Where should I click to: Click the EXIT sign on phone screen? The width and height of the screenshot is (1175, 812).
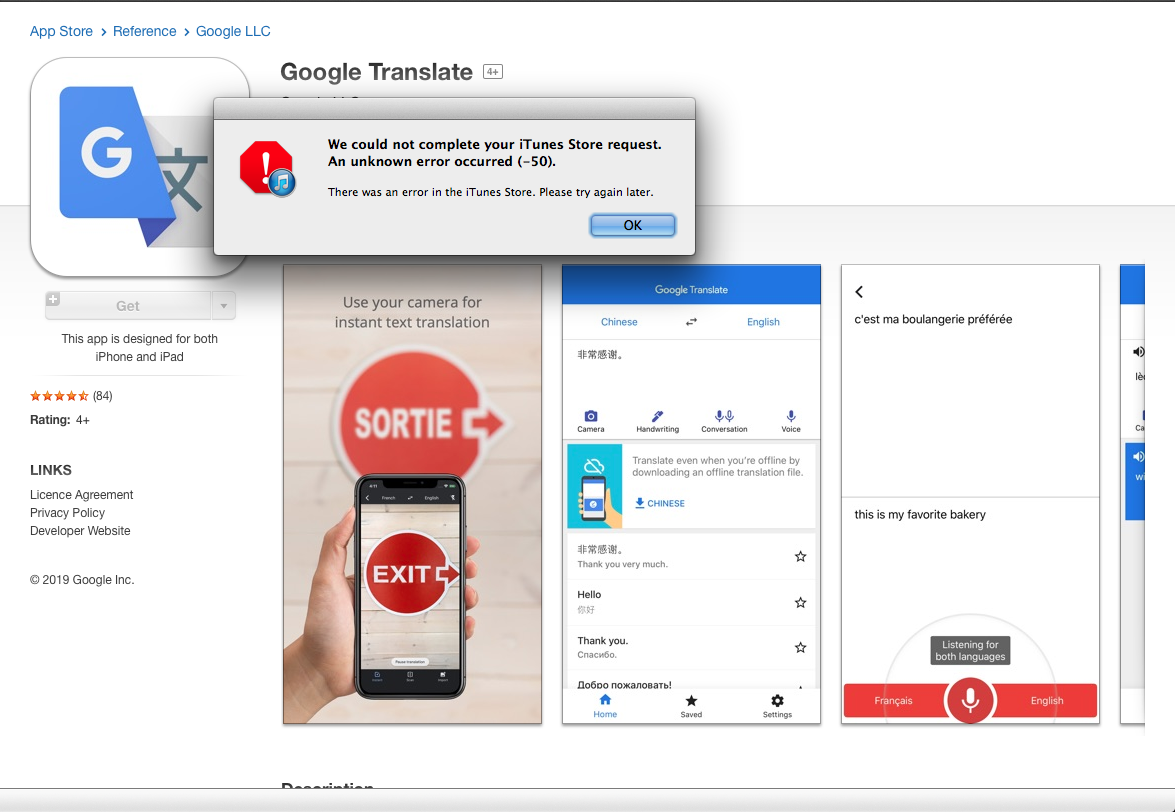tap(410, 574)
